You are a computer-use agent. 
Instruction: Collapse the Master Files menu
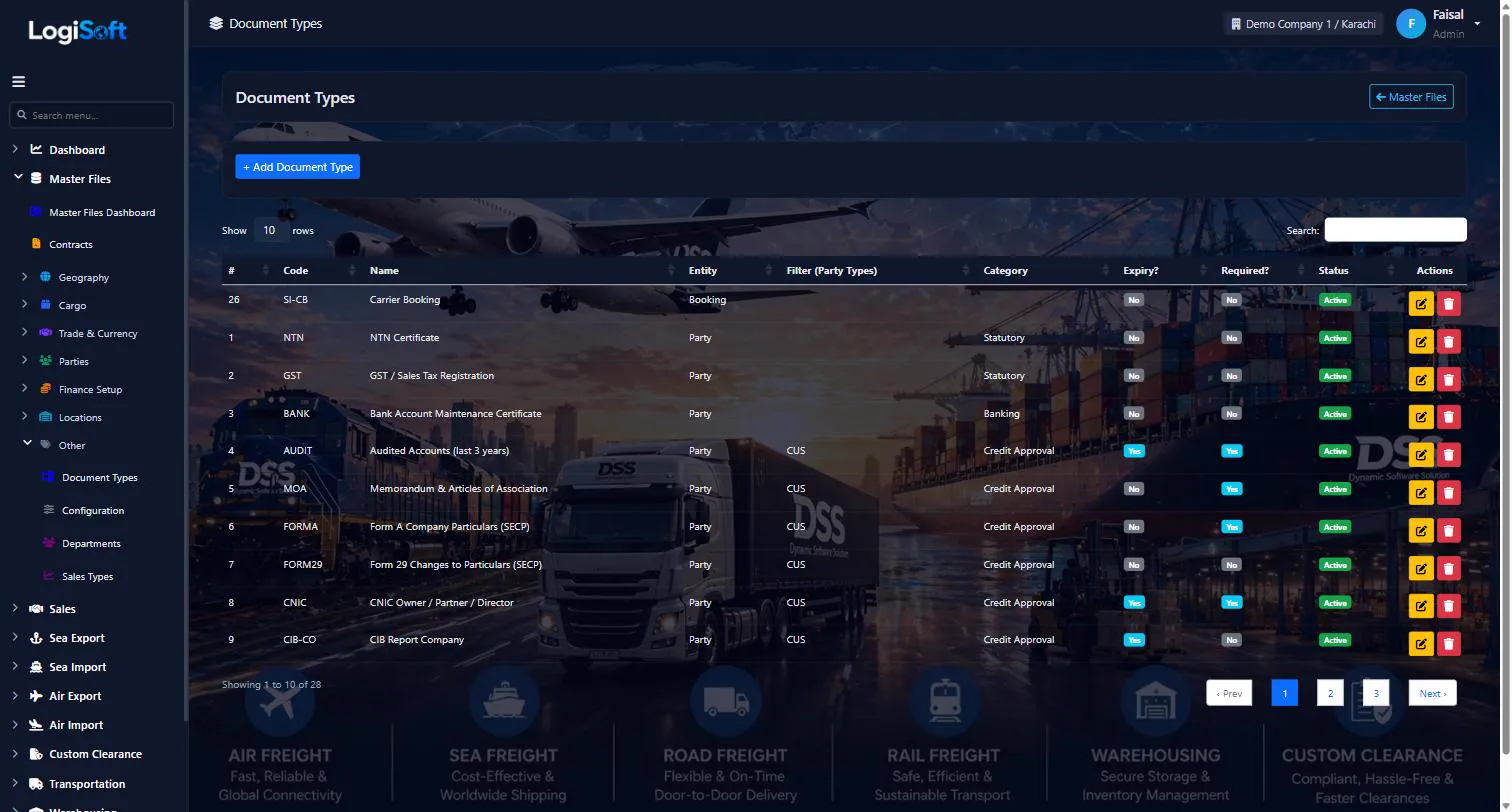17,179
